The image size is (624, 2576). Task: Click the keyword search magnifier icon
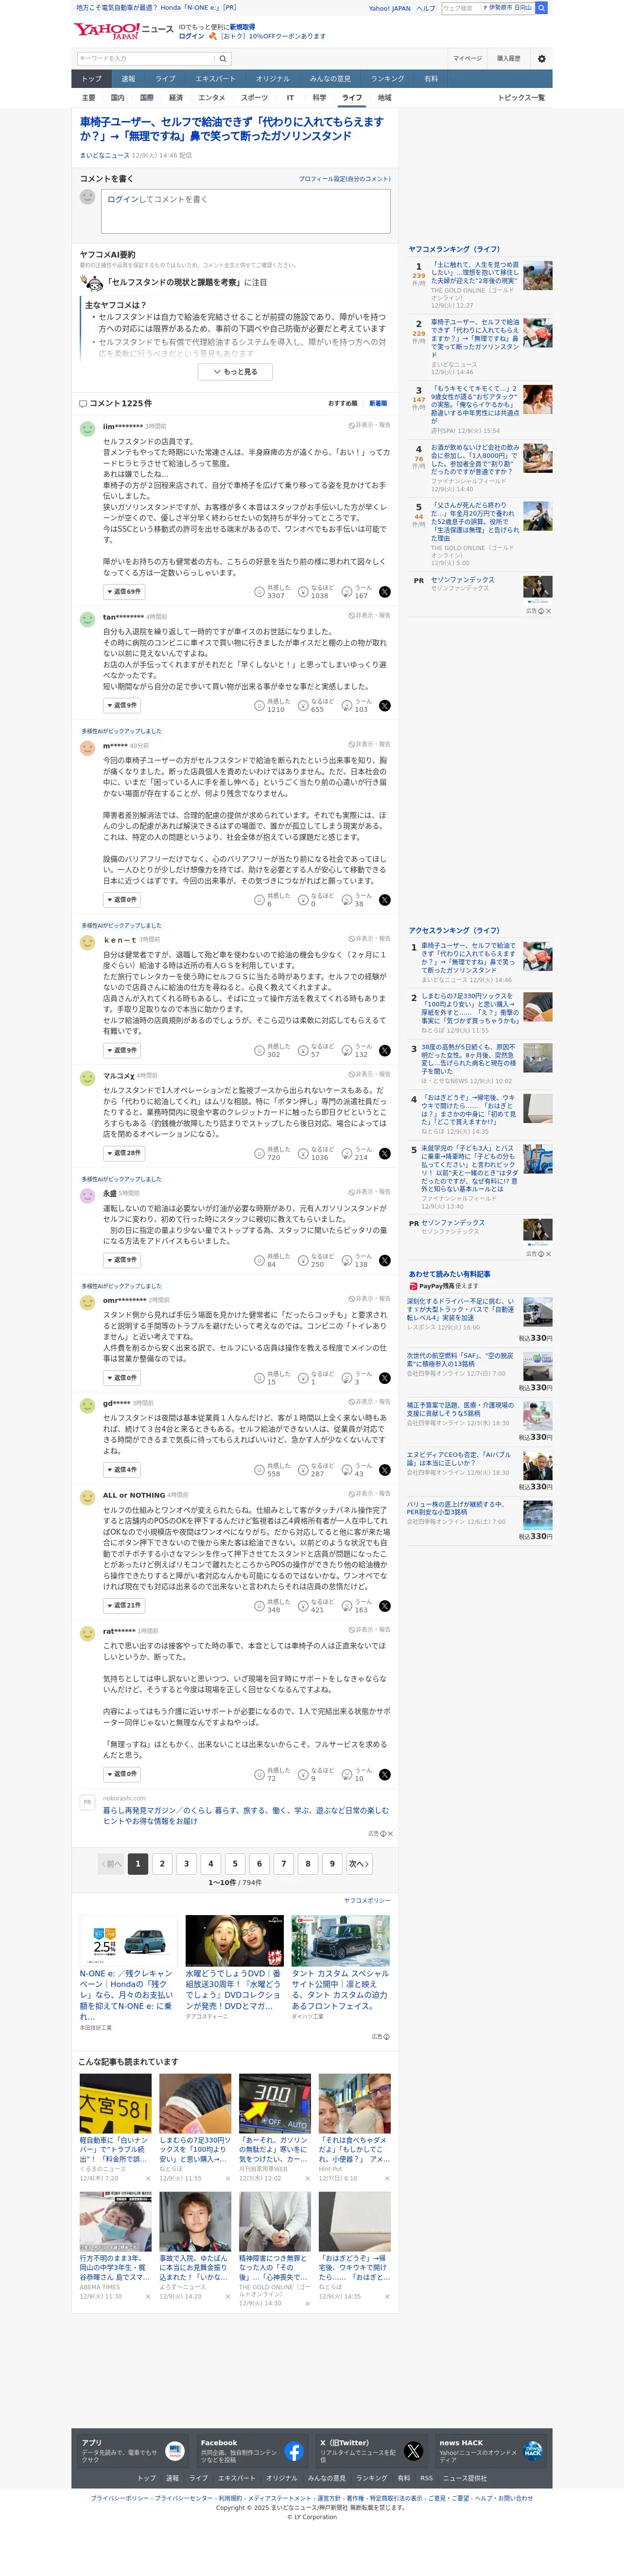tap(223, 59)
